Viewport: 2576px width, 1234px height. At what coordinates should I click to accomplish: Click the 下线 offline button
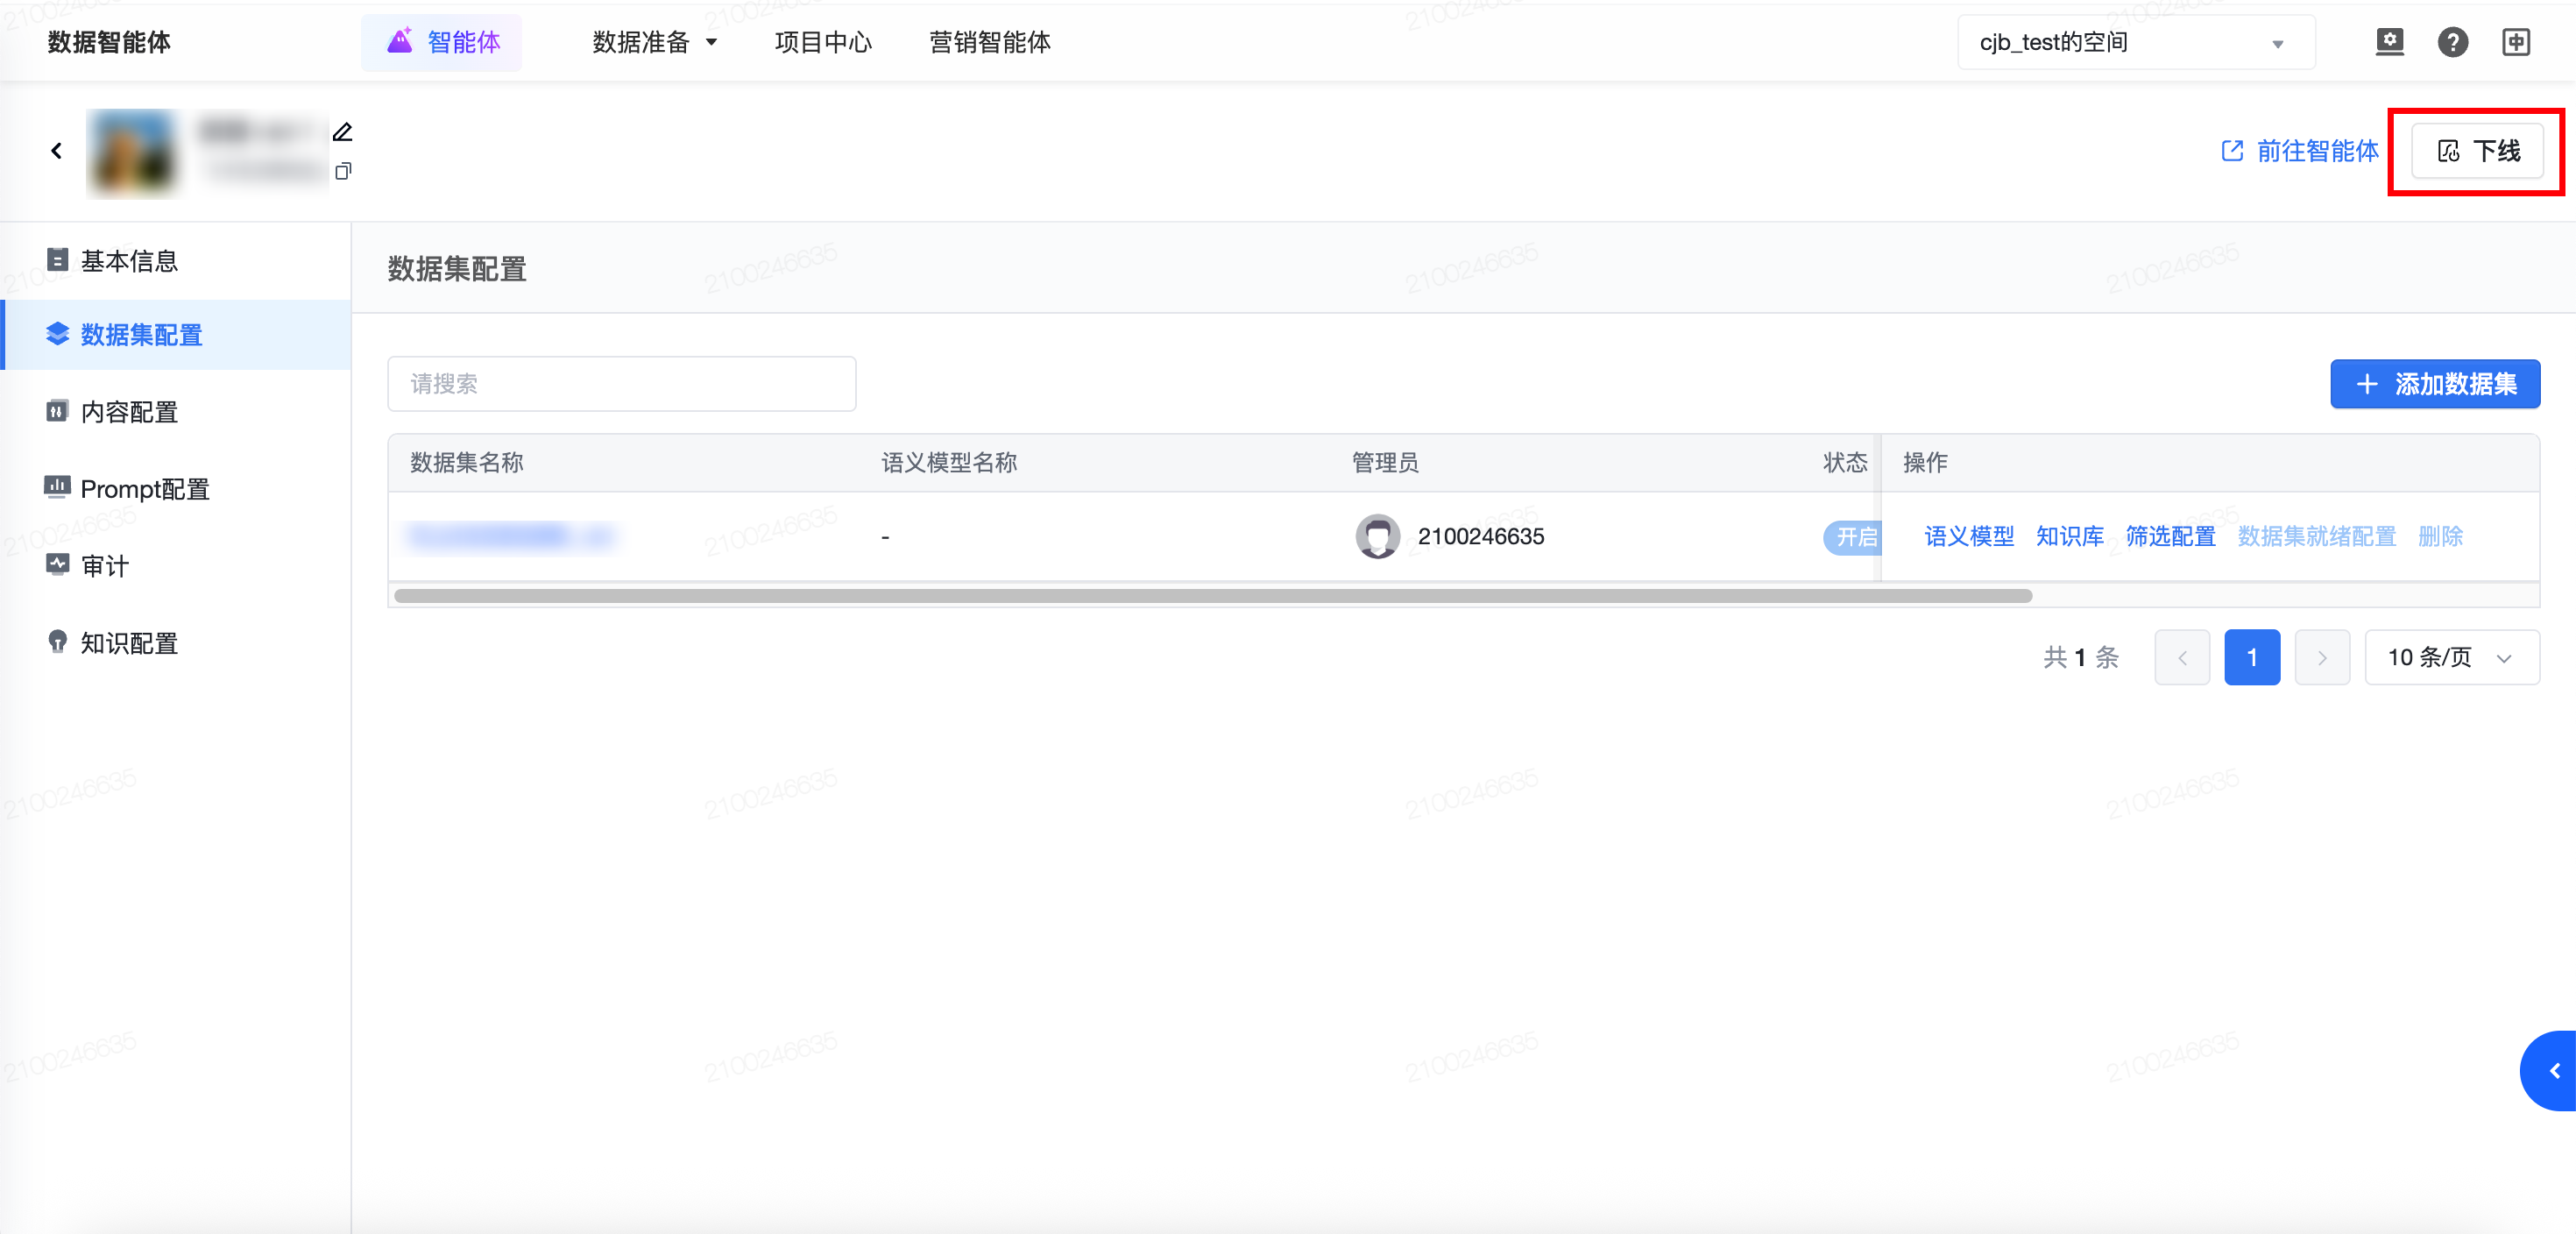pos(2477,151)
